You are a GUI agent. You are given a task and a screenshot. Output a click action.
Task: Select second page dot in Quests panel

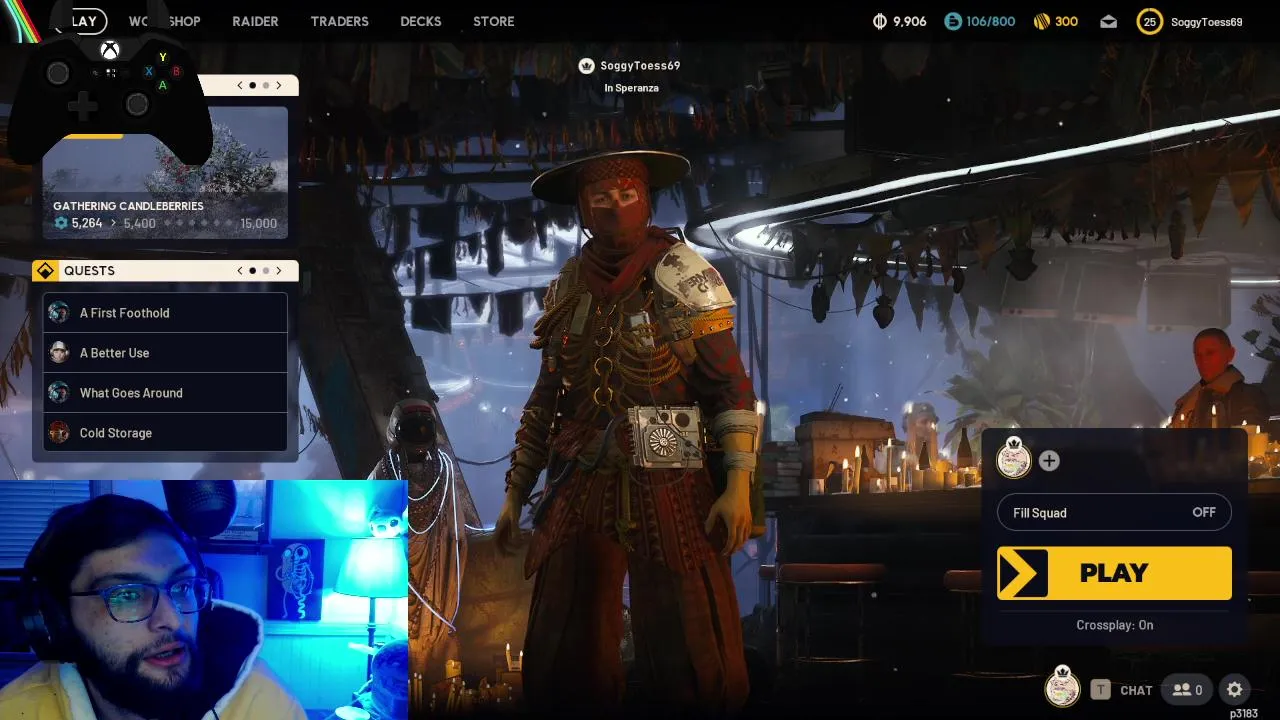[266, 271]
